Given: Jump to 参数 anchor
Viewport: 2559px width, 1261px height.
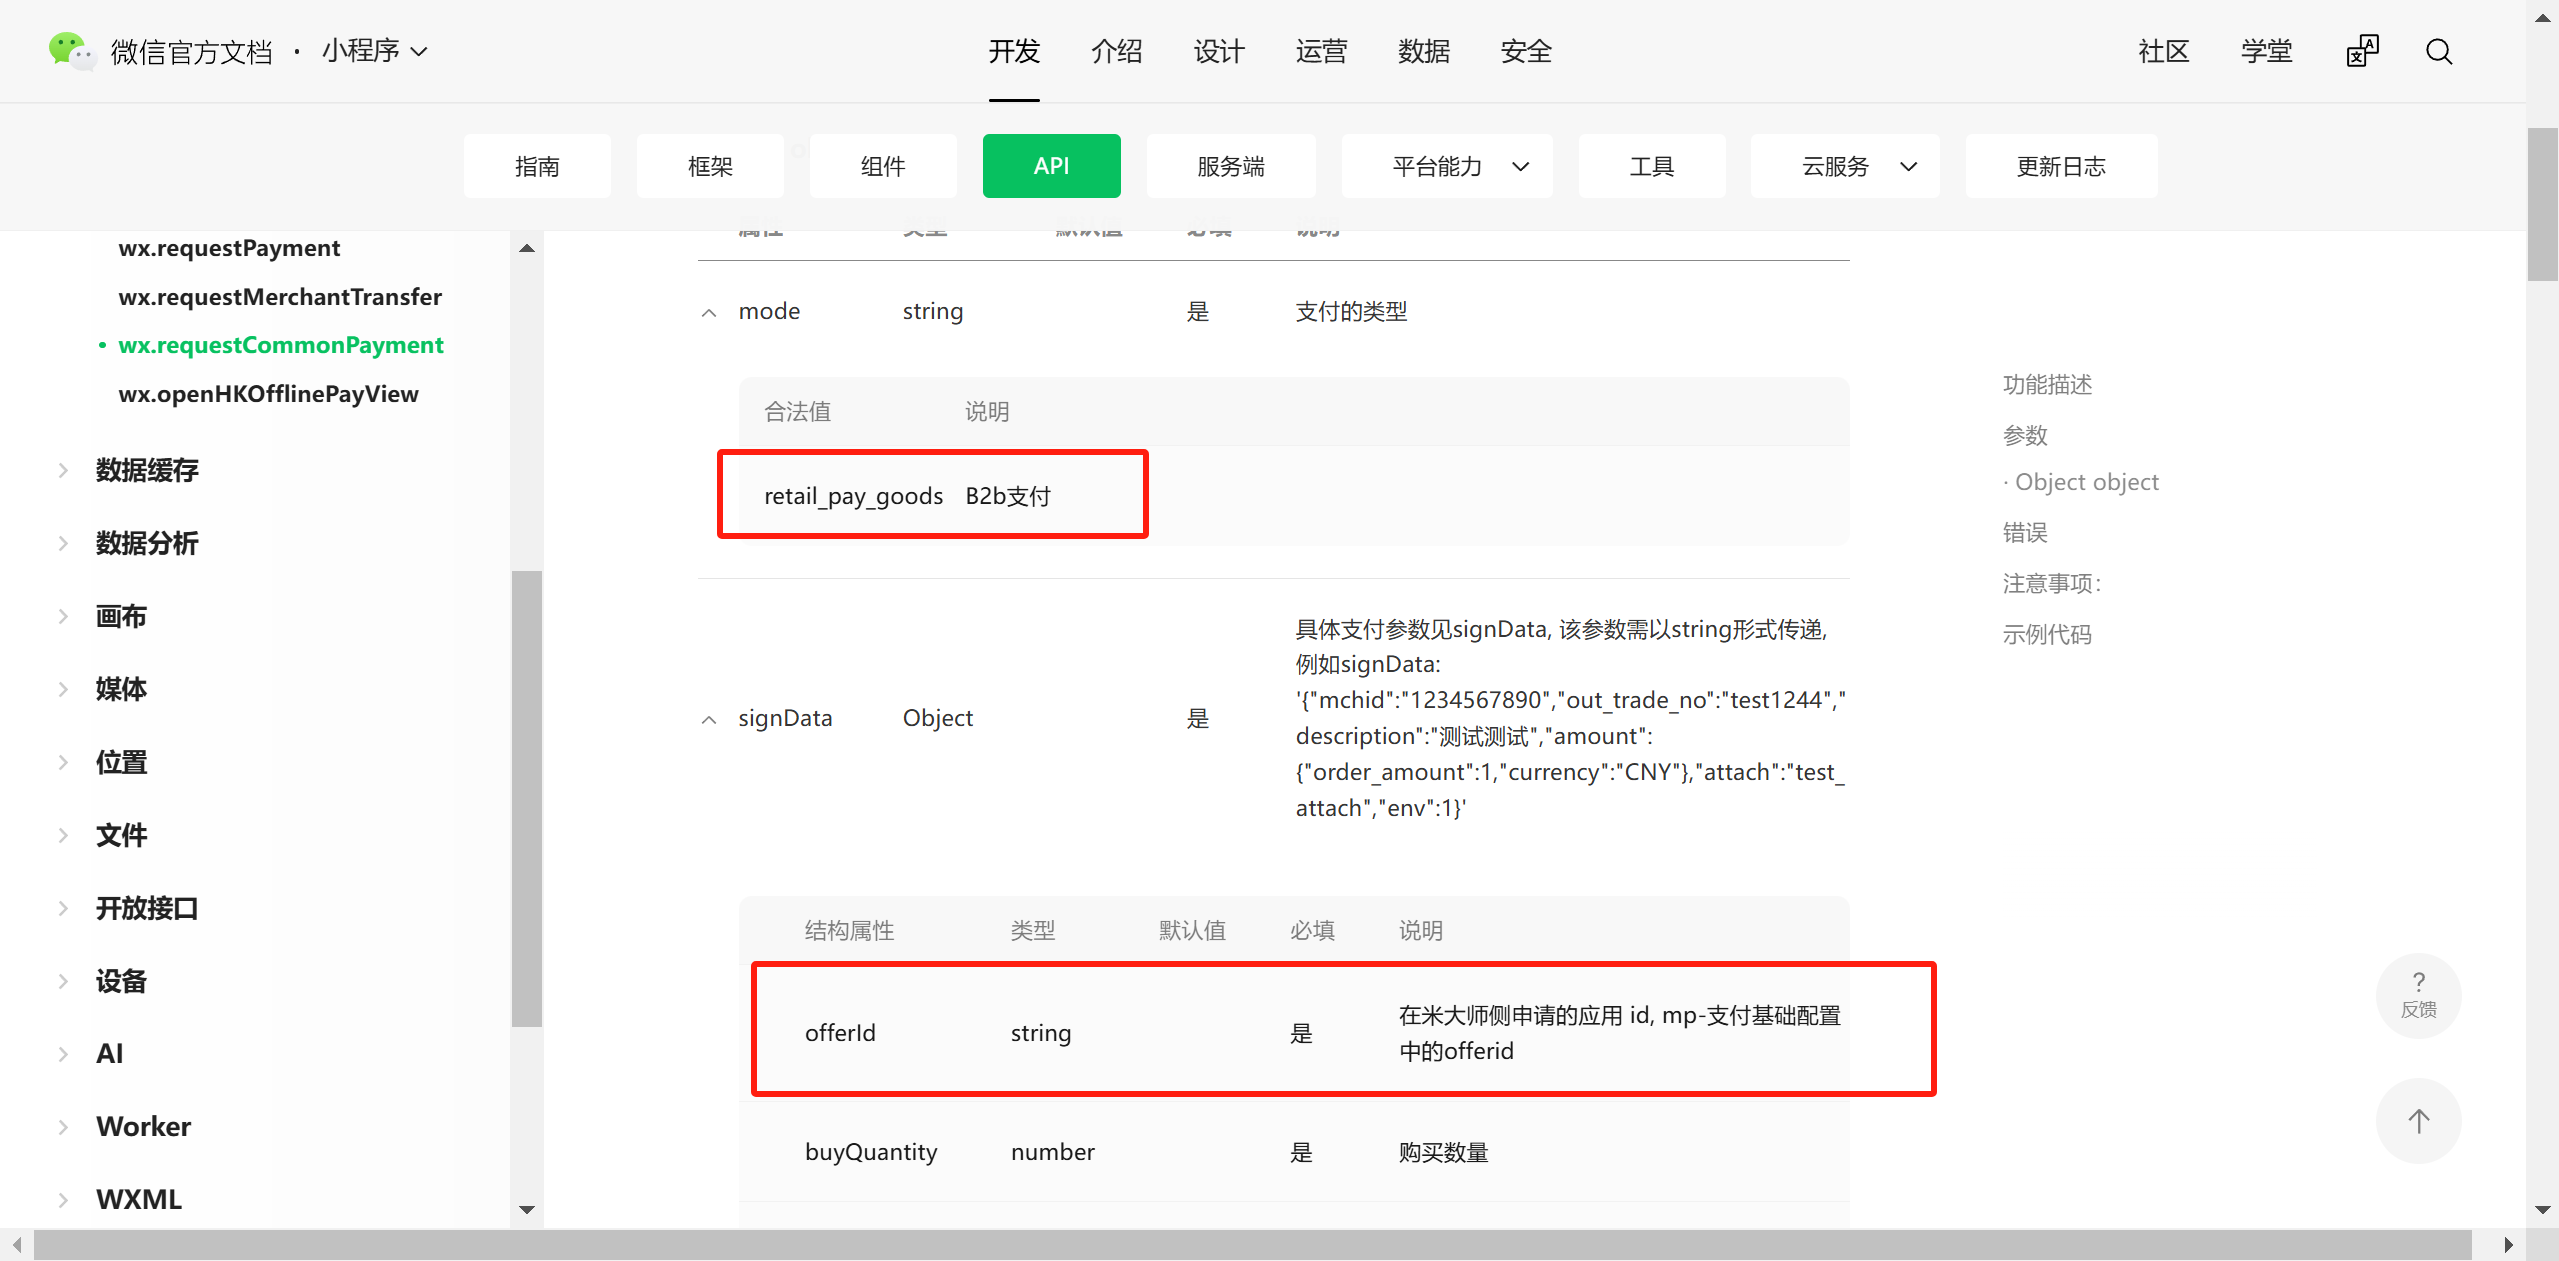Looking at the screenshot, I should pos(2025,436).
